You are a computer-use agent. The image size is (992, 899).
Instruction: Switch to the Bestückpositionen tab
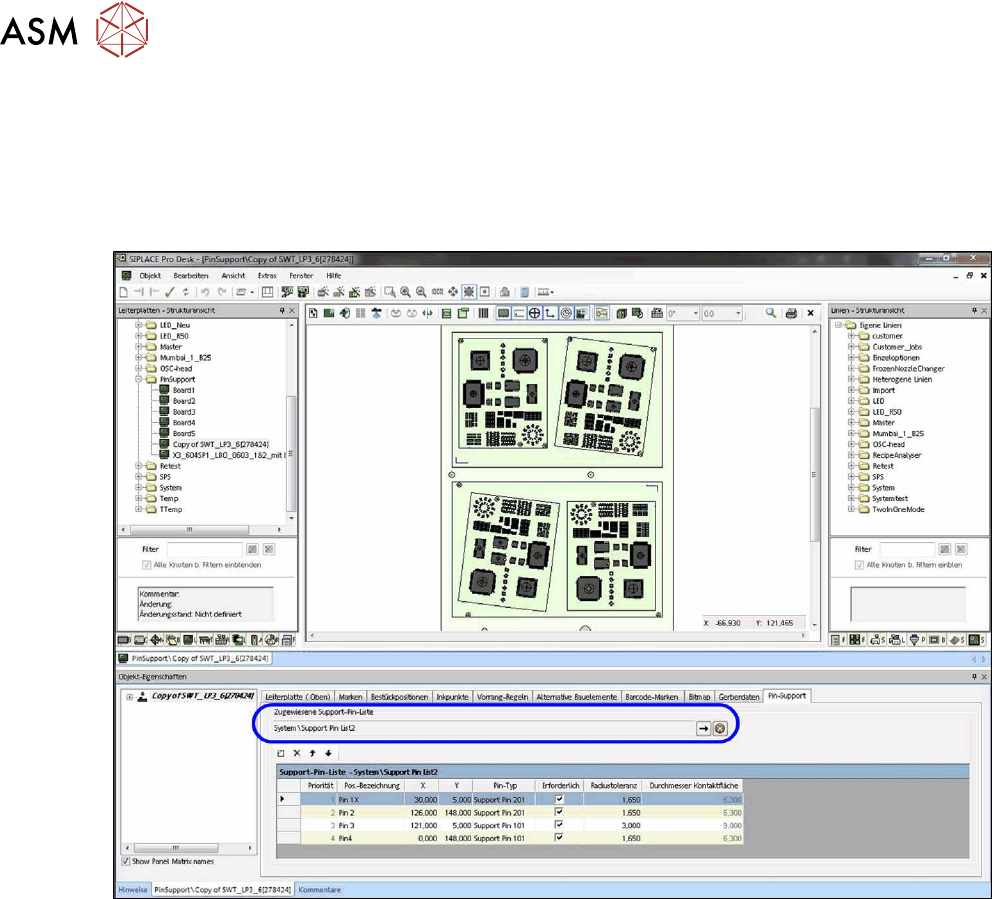click(x=399, y=697)
